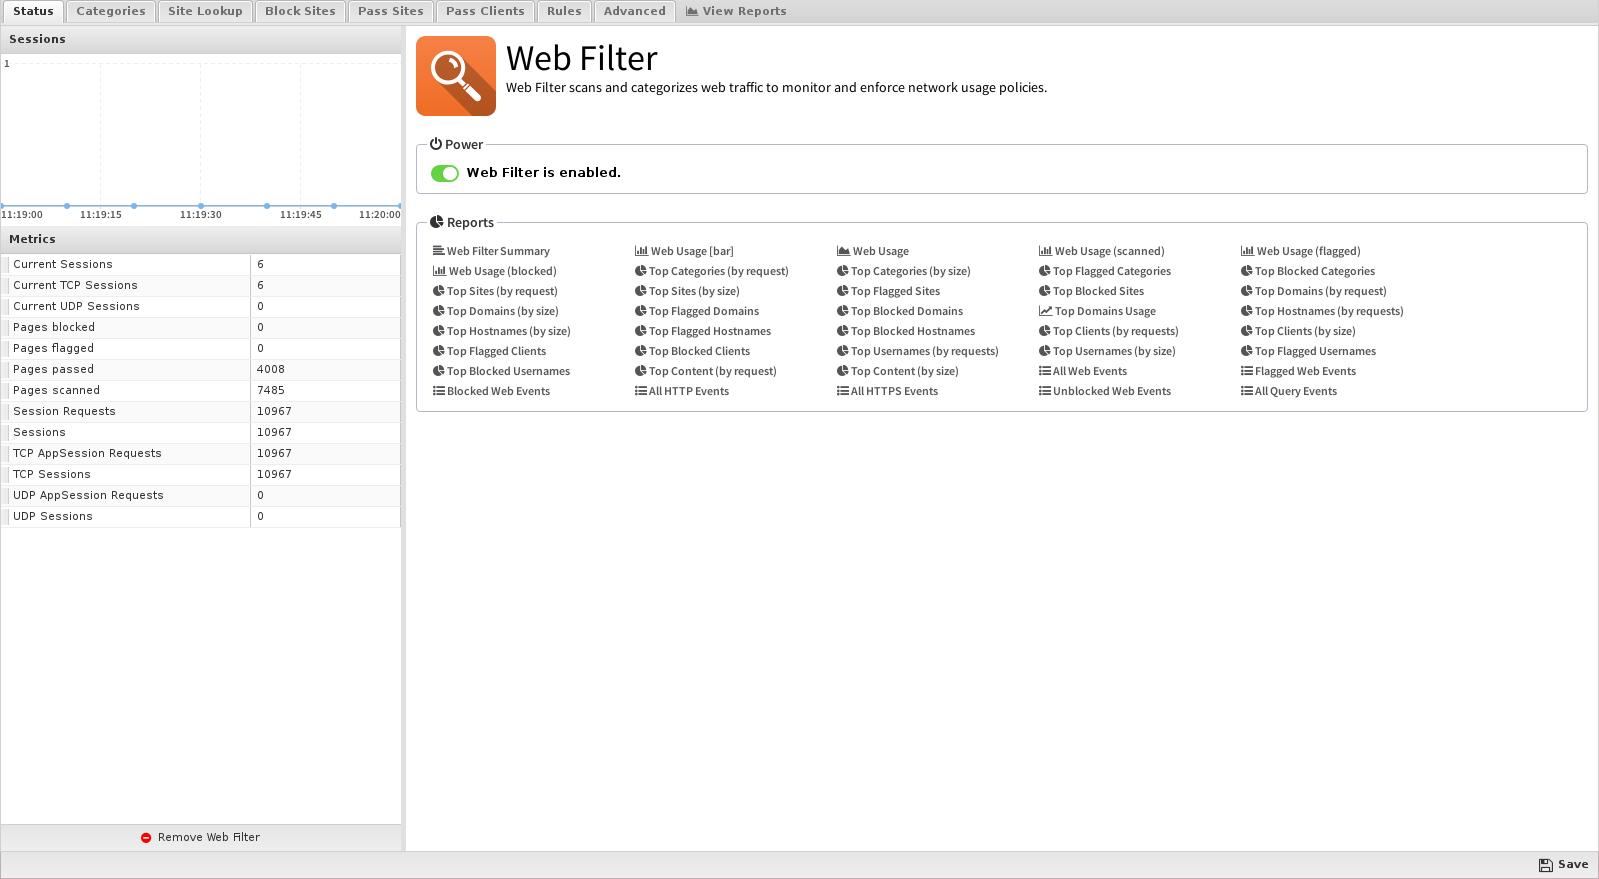This screenshot has width=1599, height=879.
Task: Open Top Clients (by size) report
Action: tap(1298, 331)
